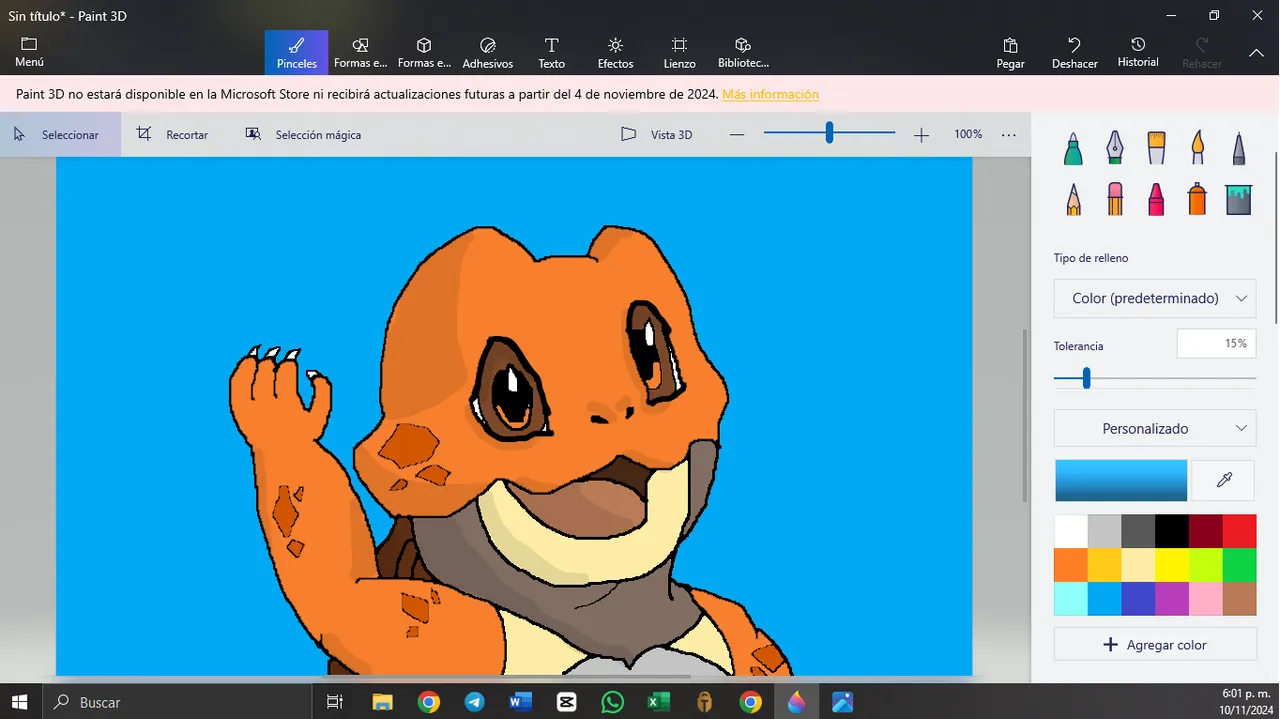Choose the Recortar tool
1280x719 pixels.
point(173,134)
